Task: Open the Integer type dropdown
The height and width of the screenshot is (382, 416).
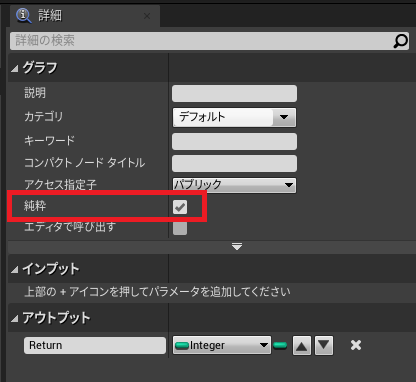Action: [222, 345]
